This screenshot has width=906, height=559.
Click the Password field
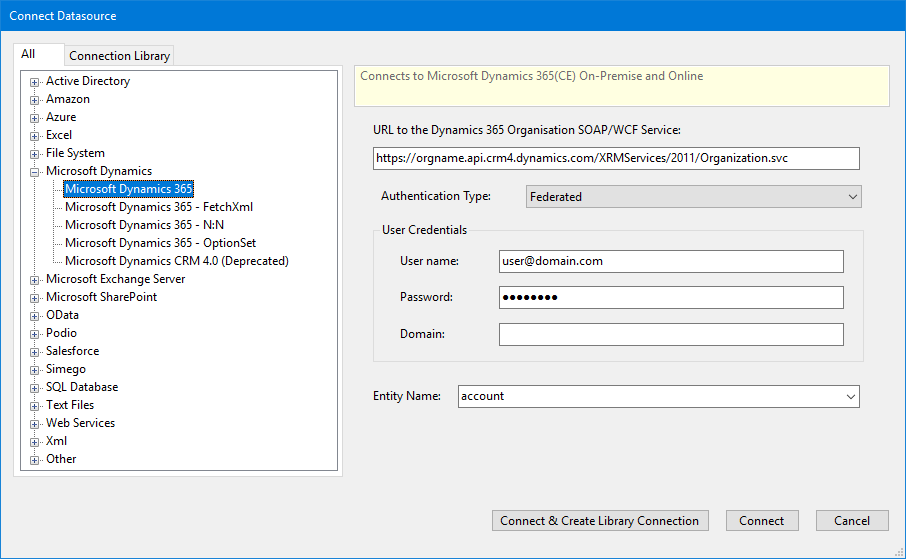[671, 298]
